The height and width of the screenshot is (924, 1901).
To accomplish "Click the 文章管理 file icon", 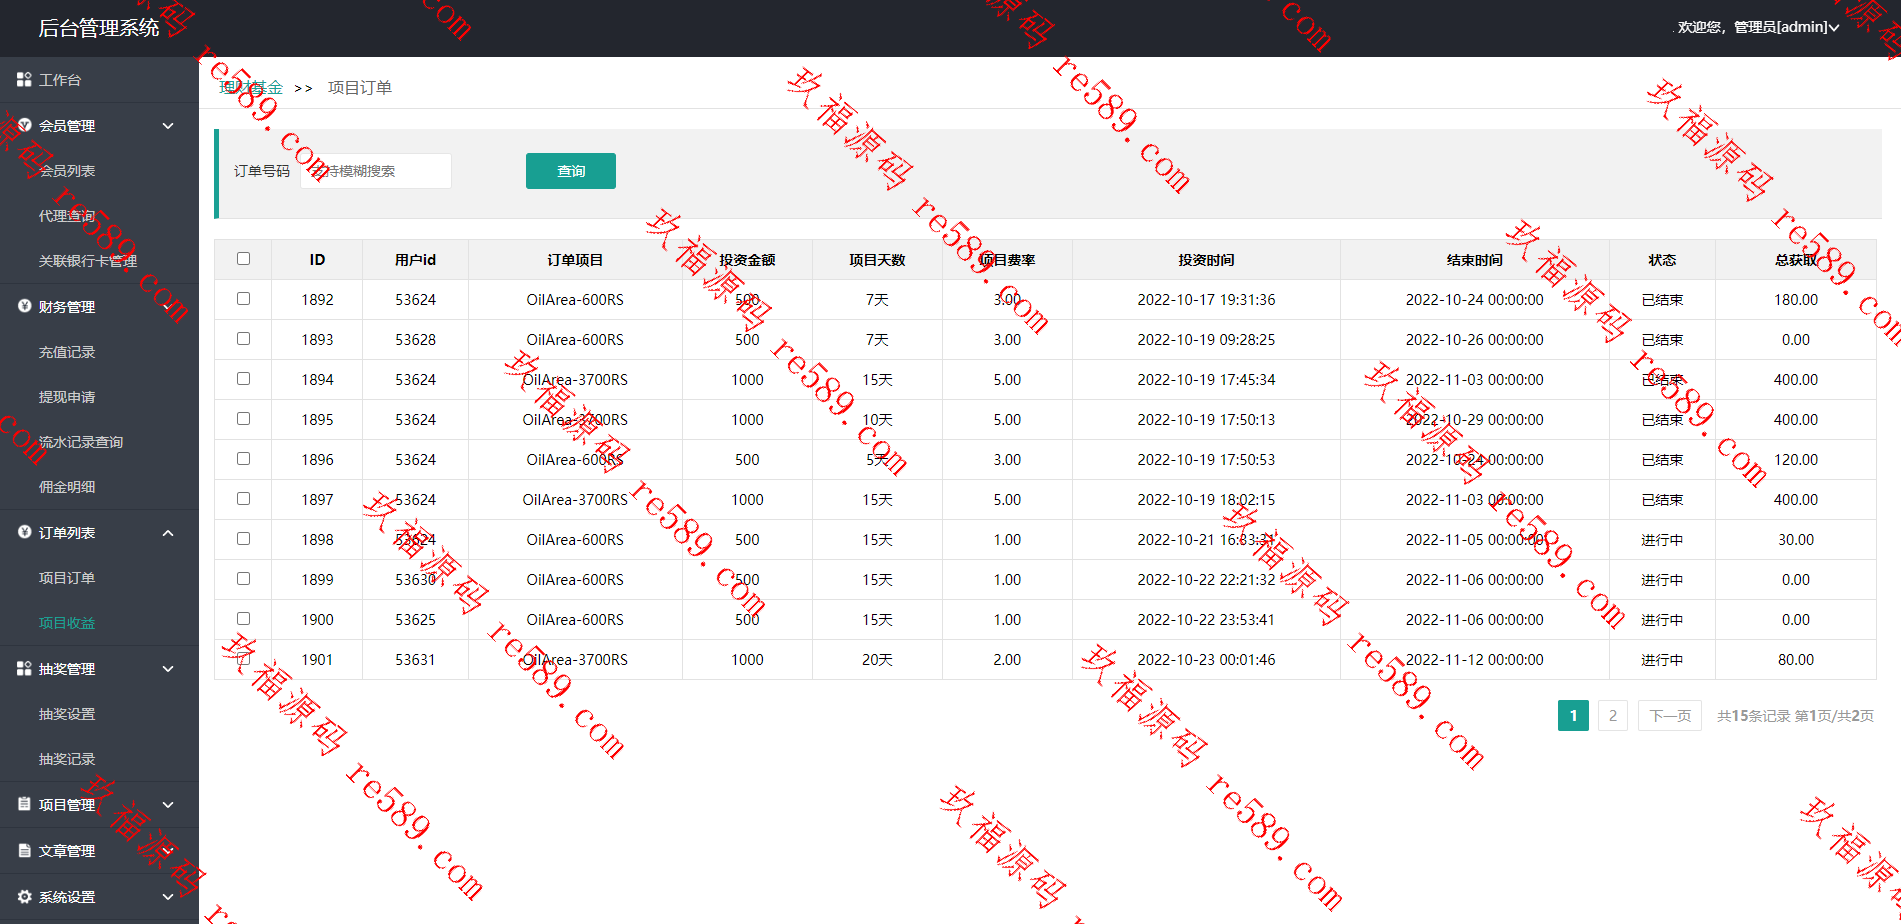I will 24,850.
